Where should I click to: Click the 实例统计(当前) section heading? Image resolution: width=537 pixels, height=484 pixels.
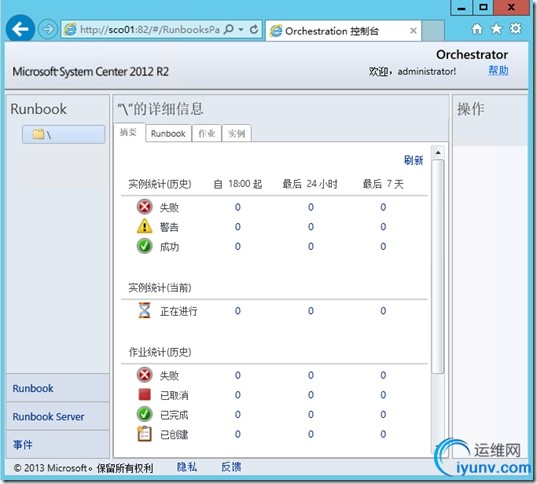160,287
